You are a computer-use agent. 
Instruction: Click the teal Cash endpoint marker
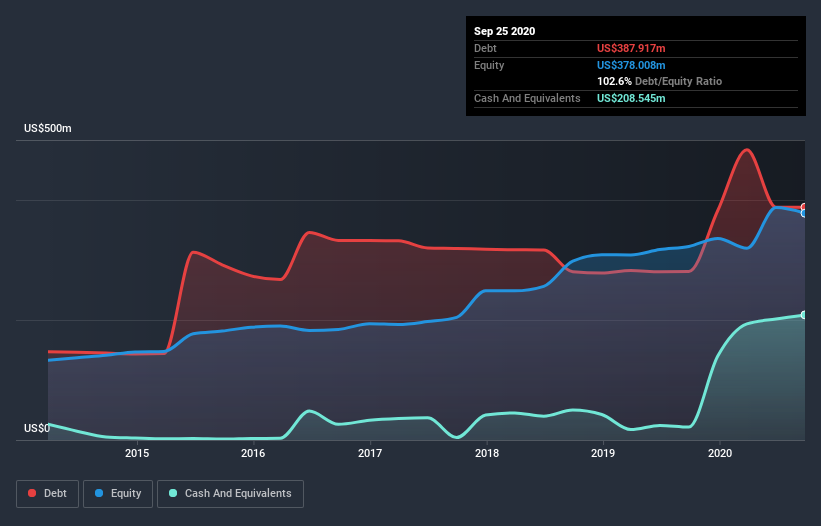click(804, 315)
